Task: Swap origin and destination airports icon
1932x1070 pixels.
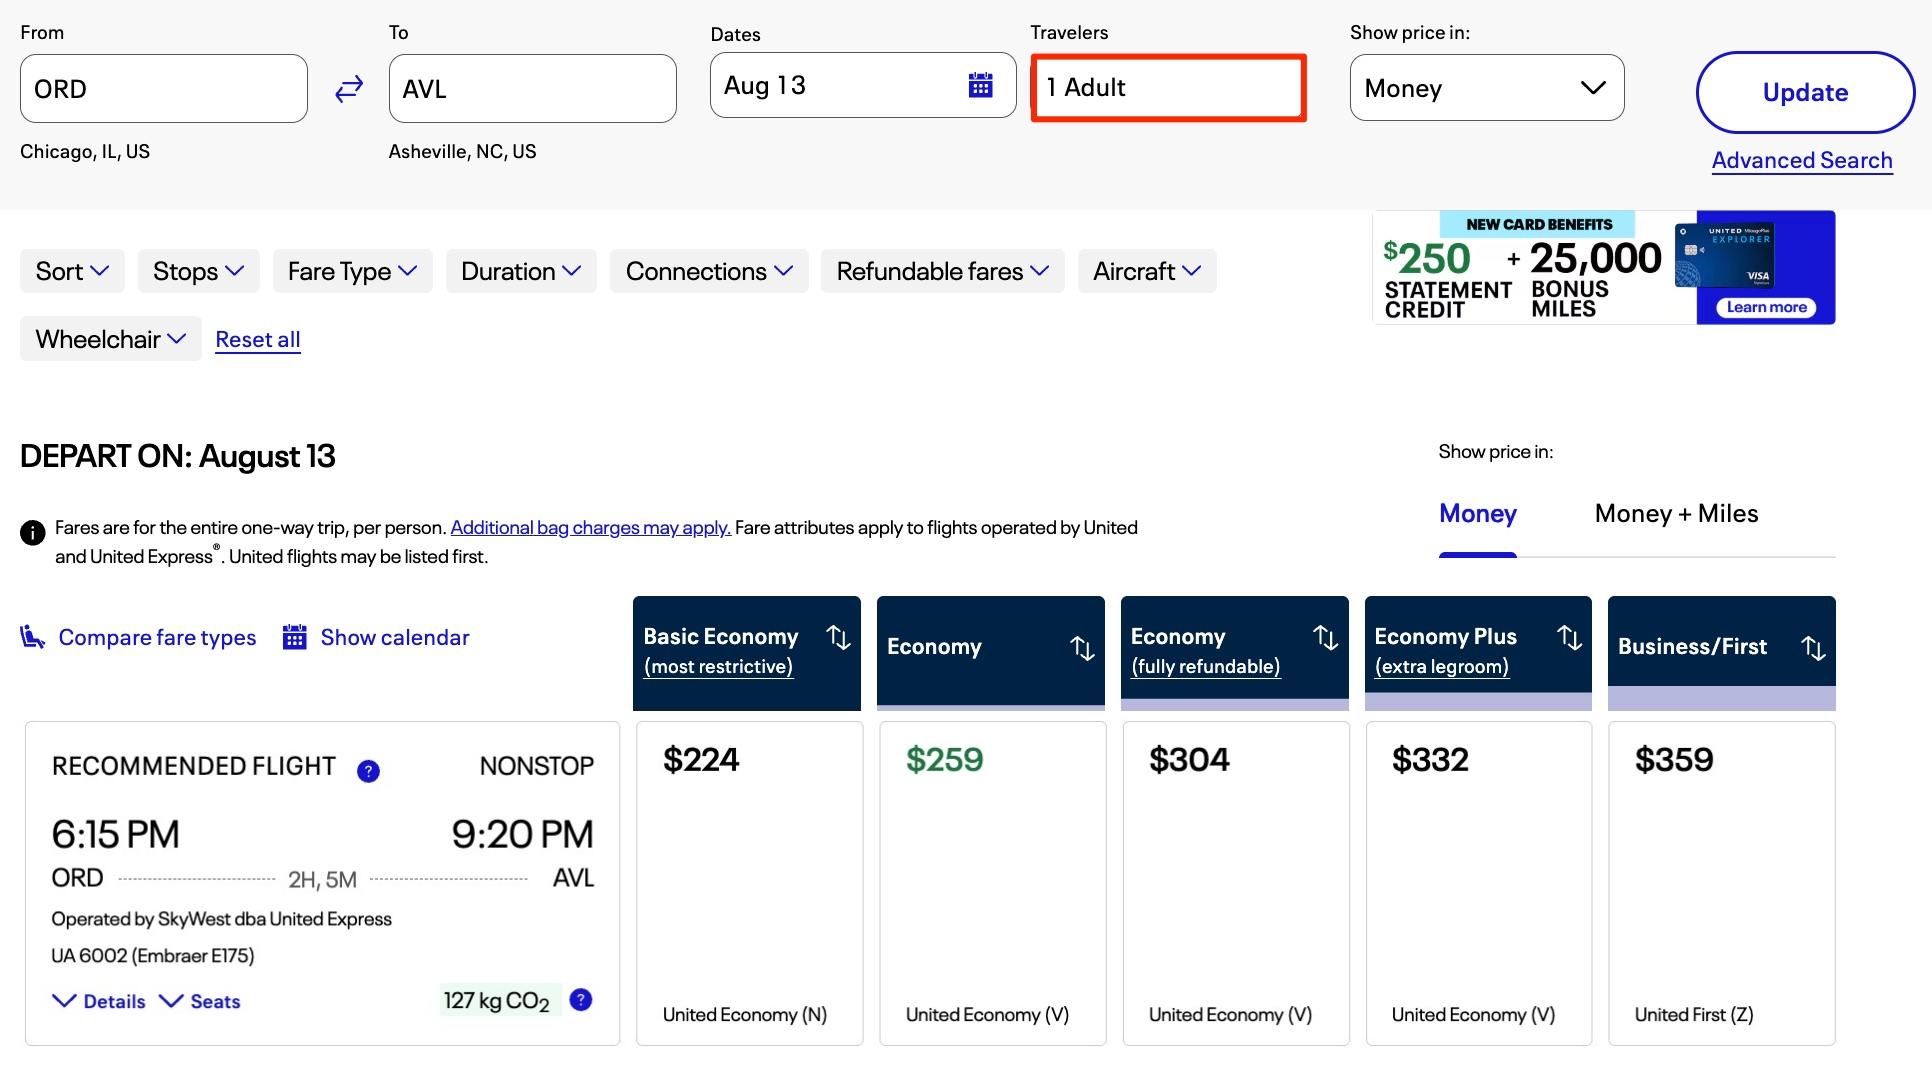Action: click(x=348, y=89)
